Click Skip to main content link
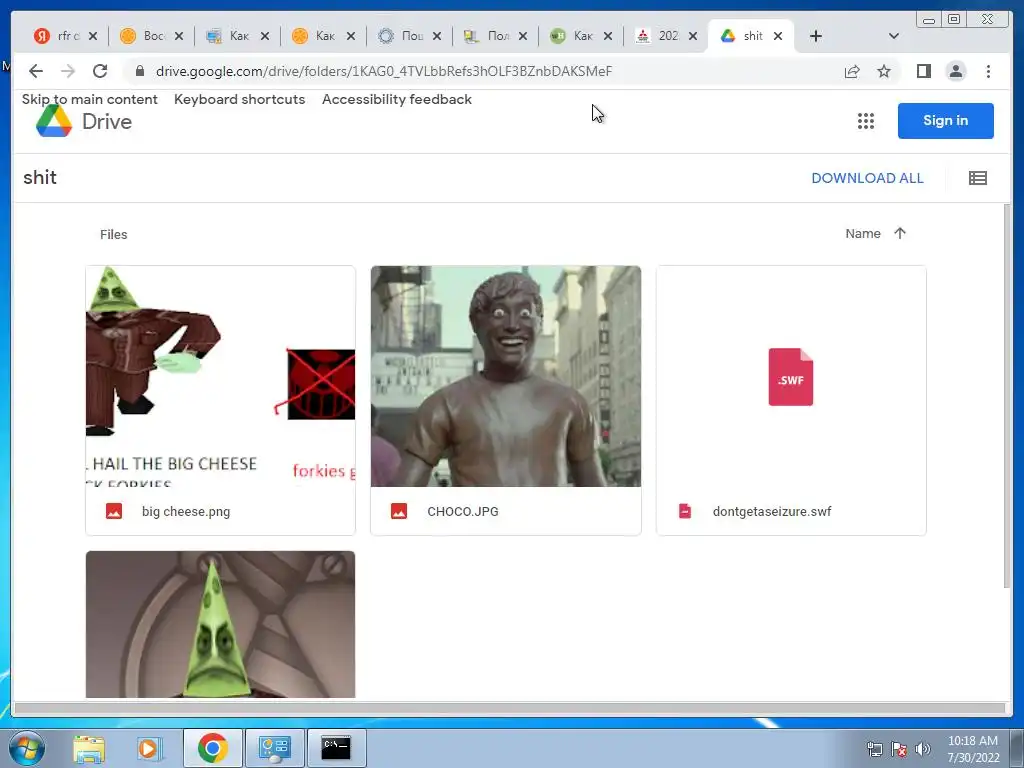 (89, 99)
